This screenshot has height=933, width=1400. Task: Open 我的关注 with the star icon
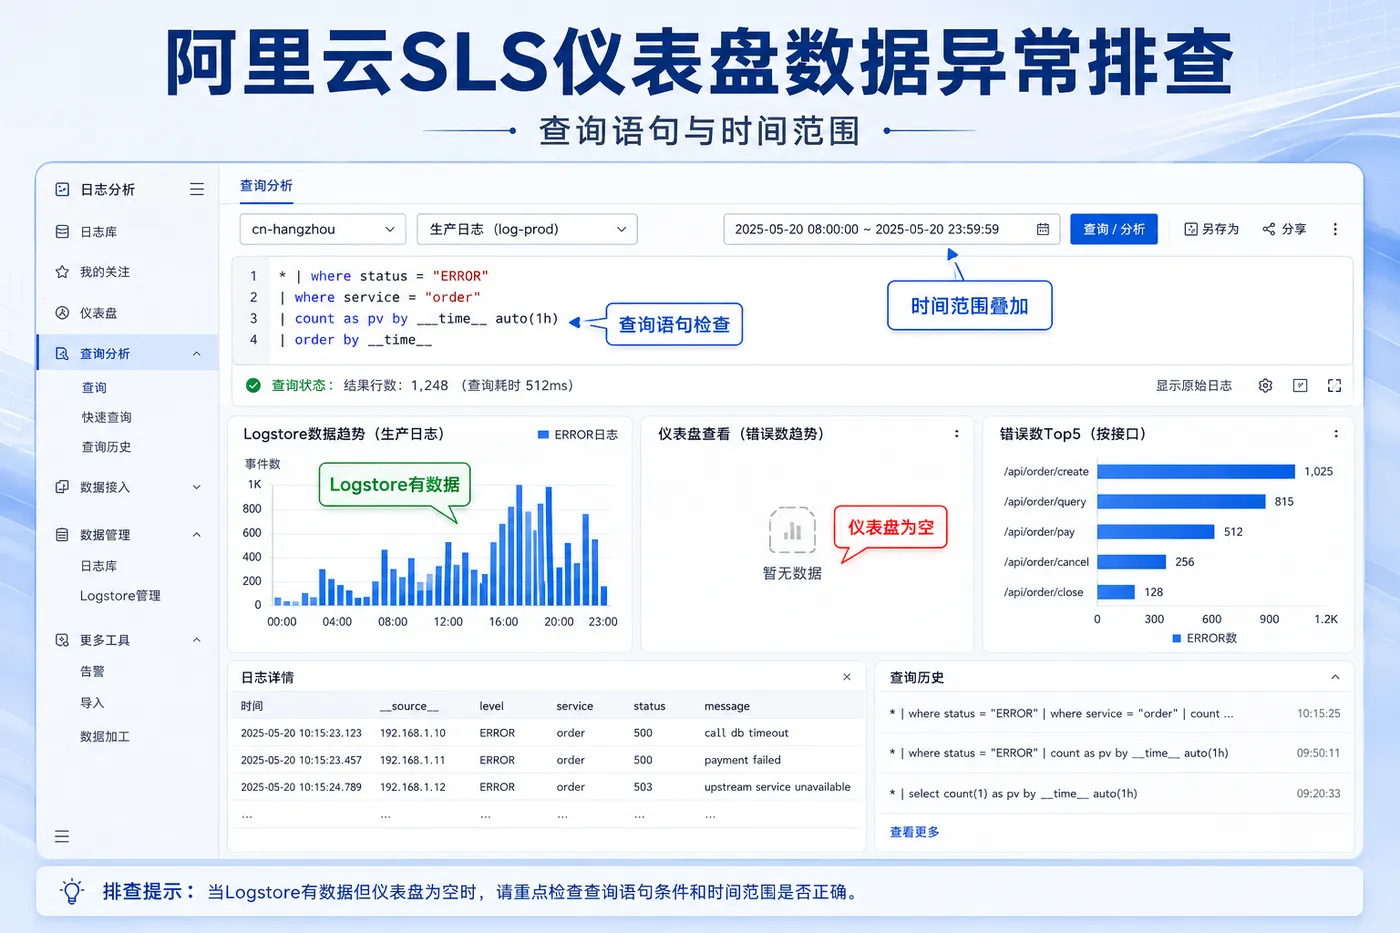[104, 272]
